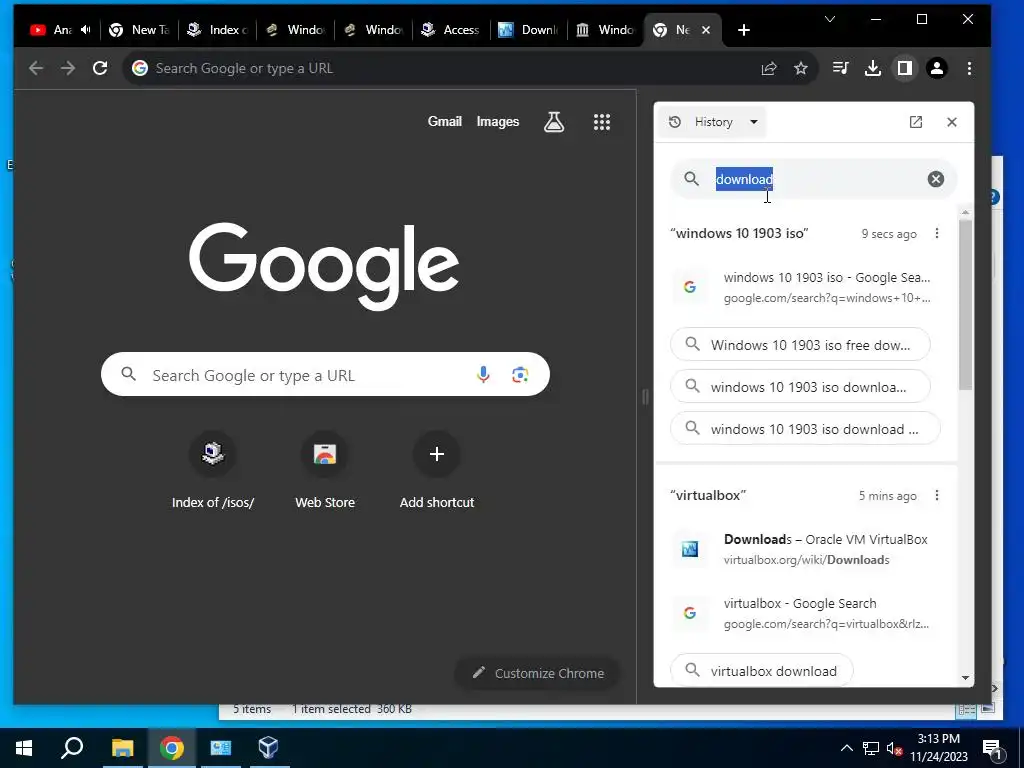Viewport: 1024px width, 768px height.
Task: Open the taskbar clock showing 3:13 PM
Action: click(x=939, y=748)
